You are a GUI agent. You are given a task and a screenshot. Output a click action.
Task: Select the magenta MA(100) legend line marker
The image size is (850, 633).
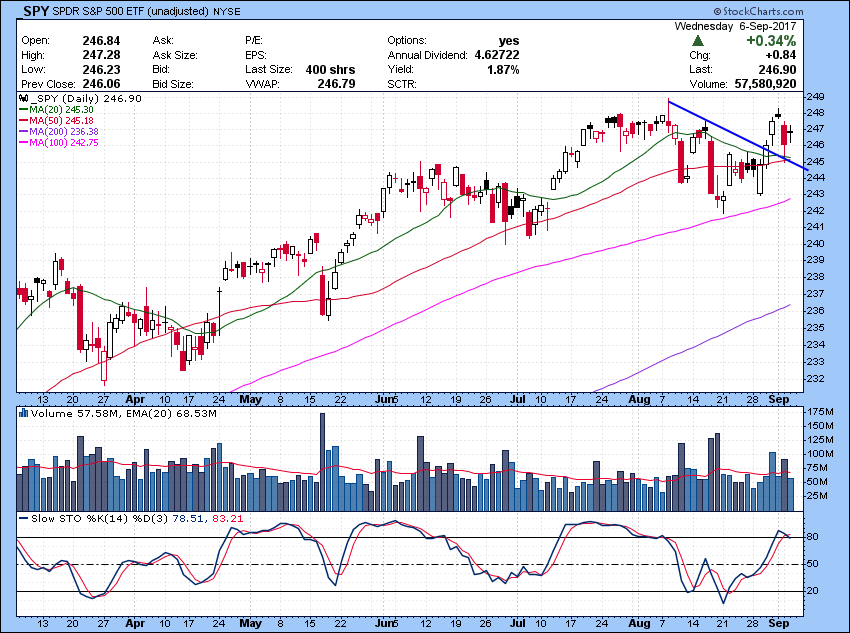23,143
